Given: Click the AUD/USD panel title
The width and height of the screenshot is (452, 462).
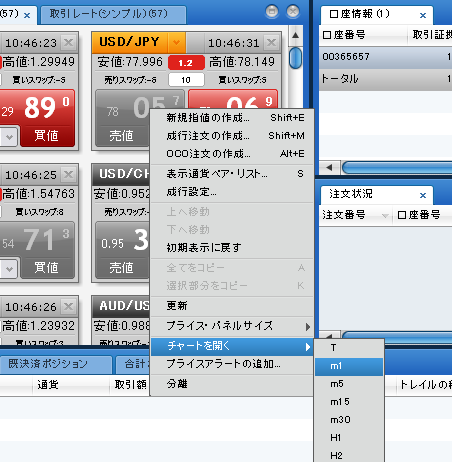Looking at the screenshot, I should (x=123, y=306).
